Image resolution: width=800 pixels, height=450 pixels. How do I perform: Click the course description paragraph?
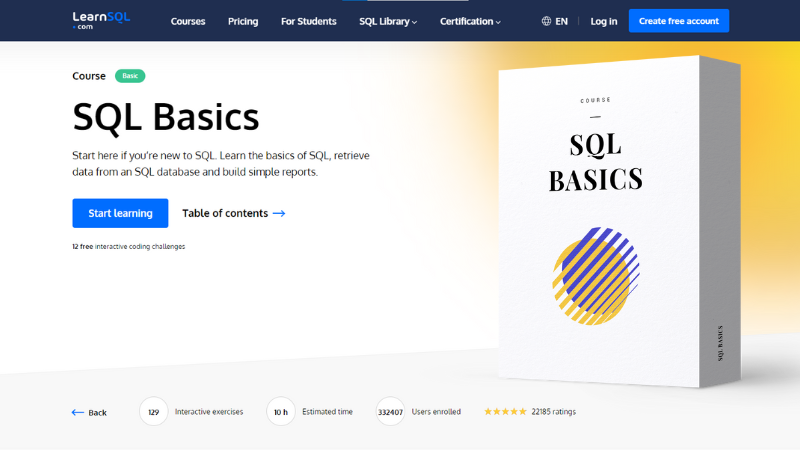click(x=221, y=163)
